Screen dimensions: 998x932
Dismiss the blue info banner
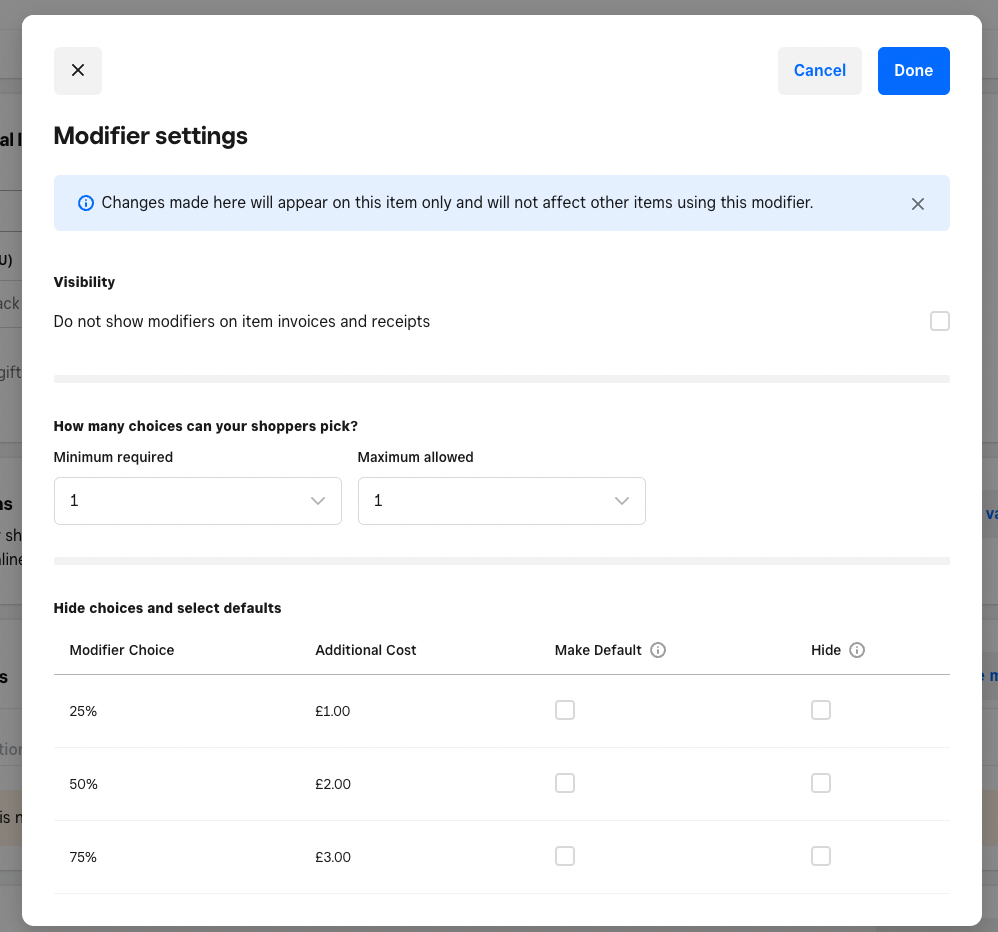pos(917,204)
